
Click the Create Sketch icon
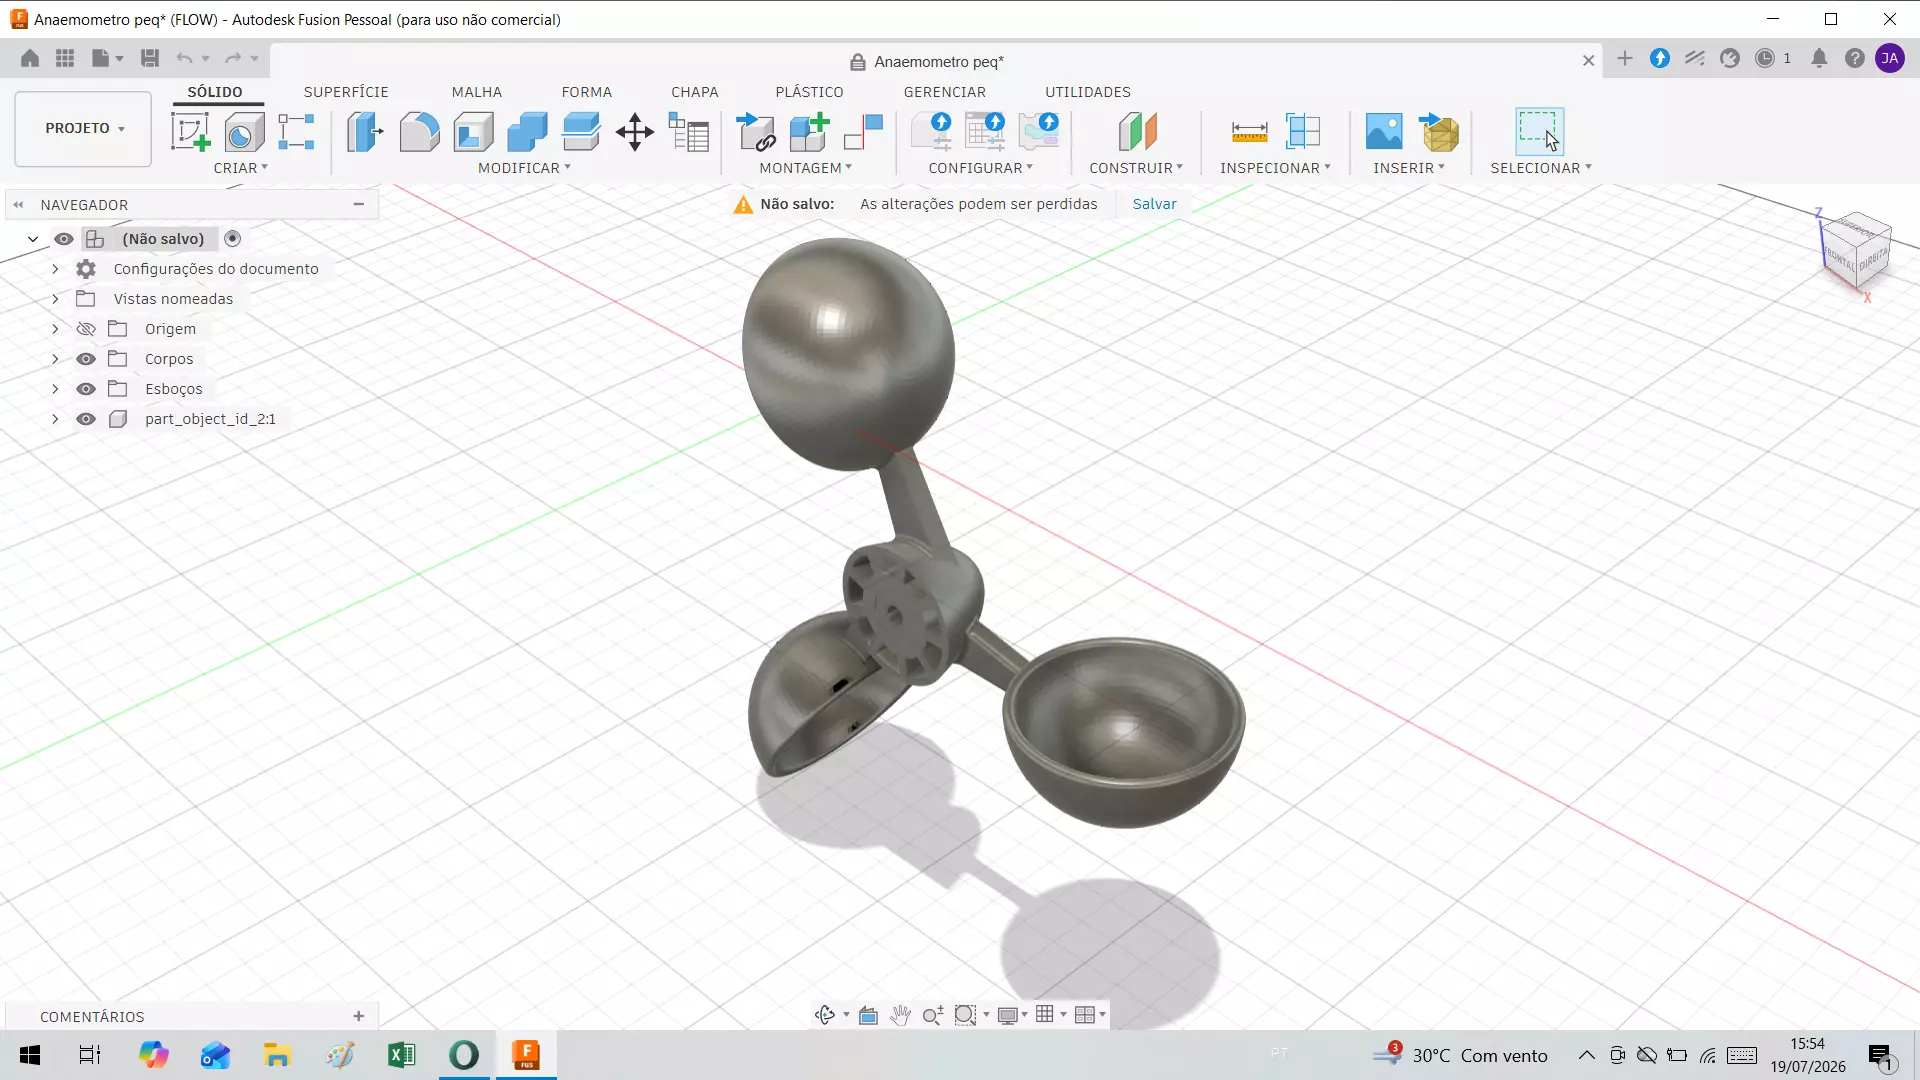(190, 131)
